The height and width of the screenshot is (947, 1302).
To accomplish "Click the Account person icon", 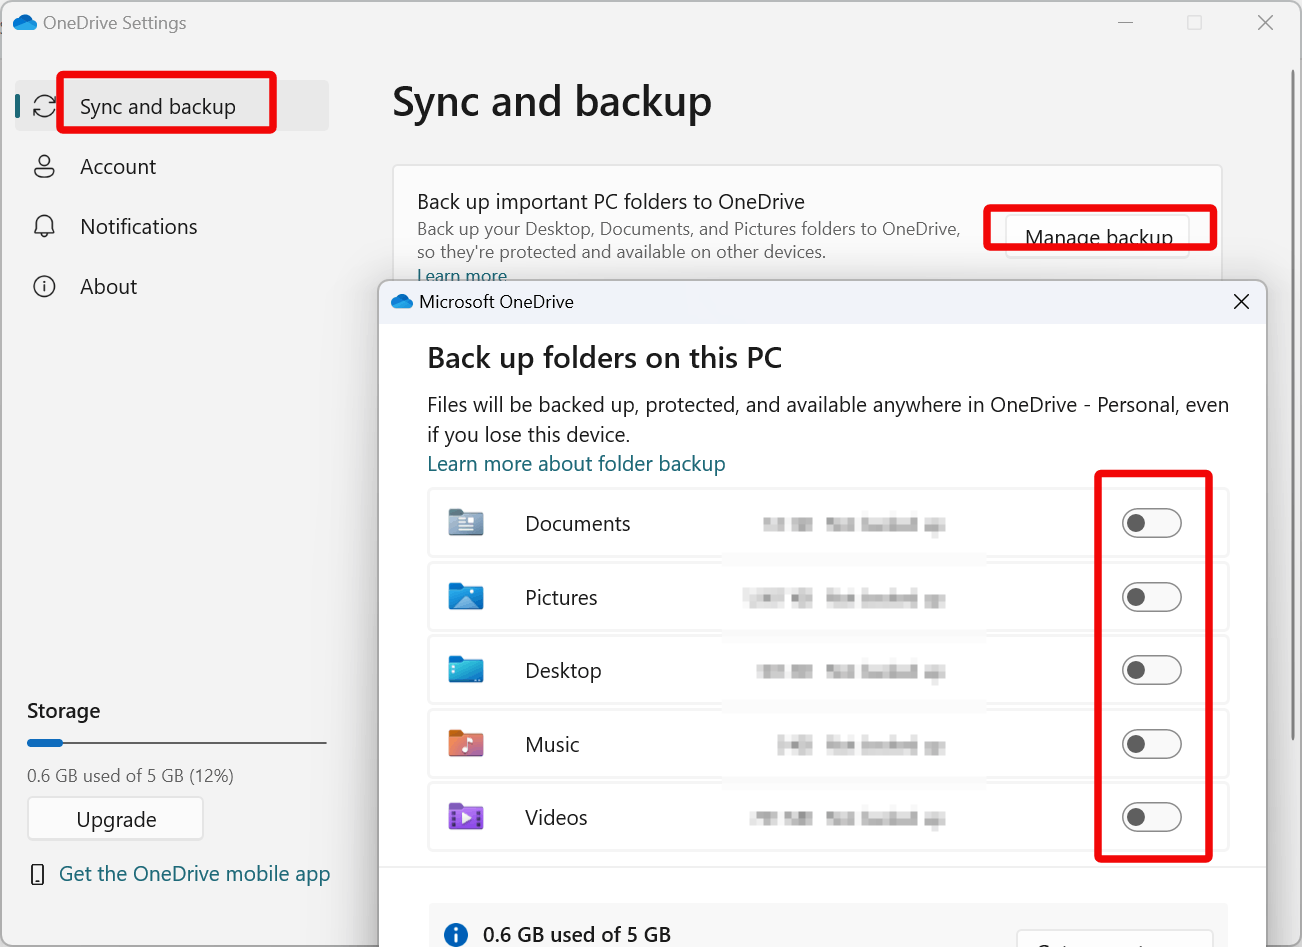I will [44, 166].
